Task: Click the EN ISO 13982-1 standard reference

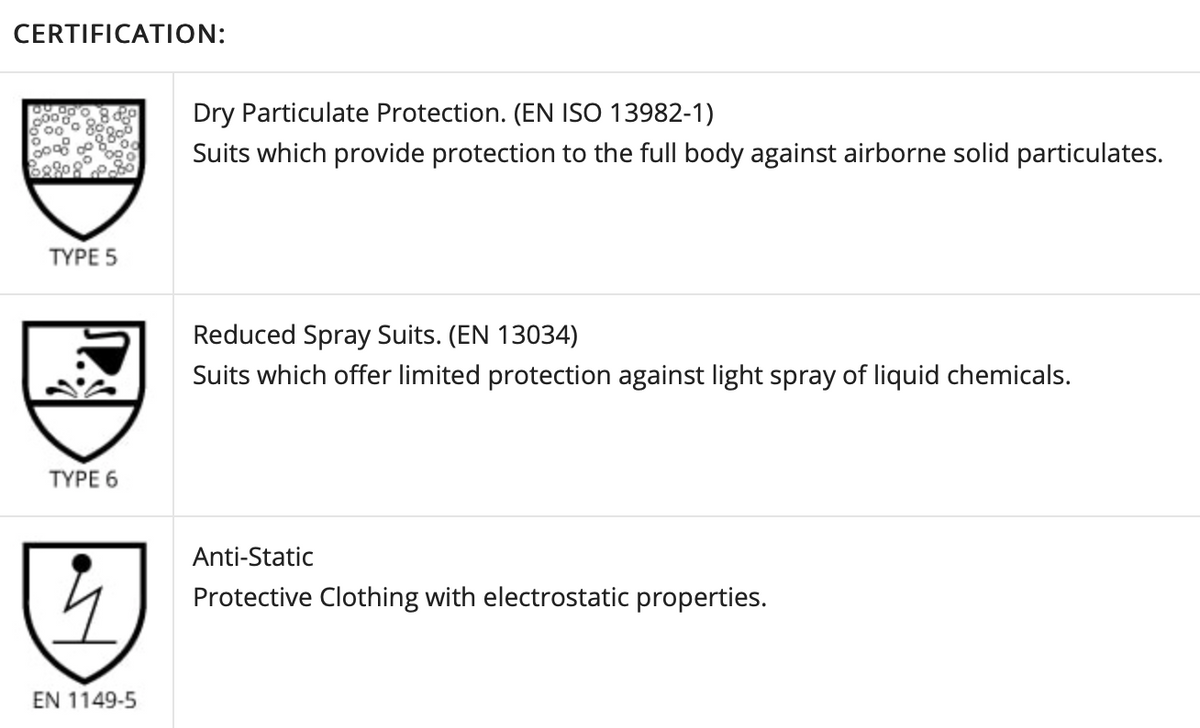Action: pyautogui.click(x=613, y=112)
